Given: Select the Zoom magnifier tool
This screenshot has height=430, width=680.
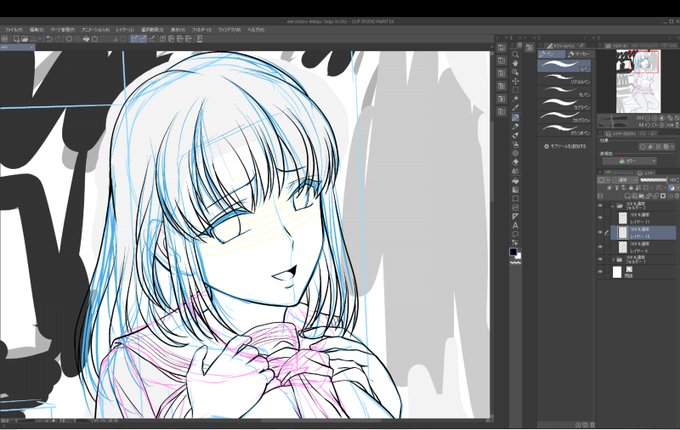Looking at the screenshot, I should pyautogui.click(x=515, y=55).
